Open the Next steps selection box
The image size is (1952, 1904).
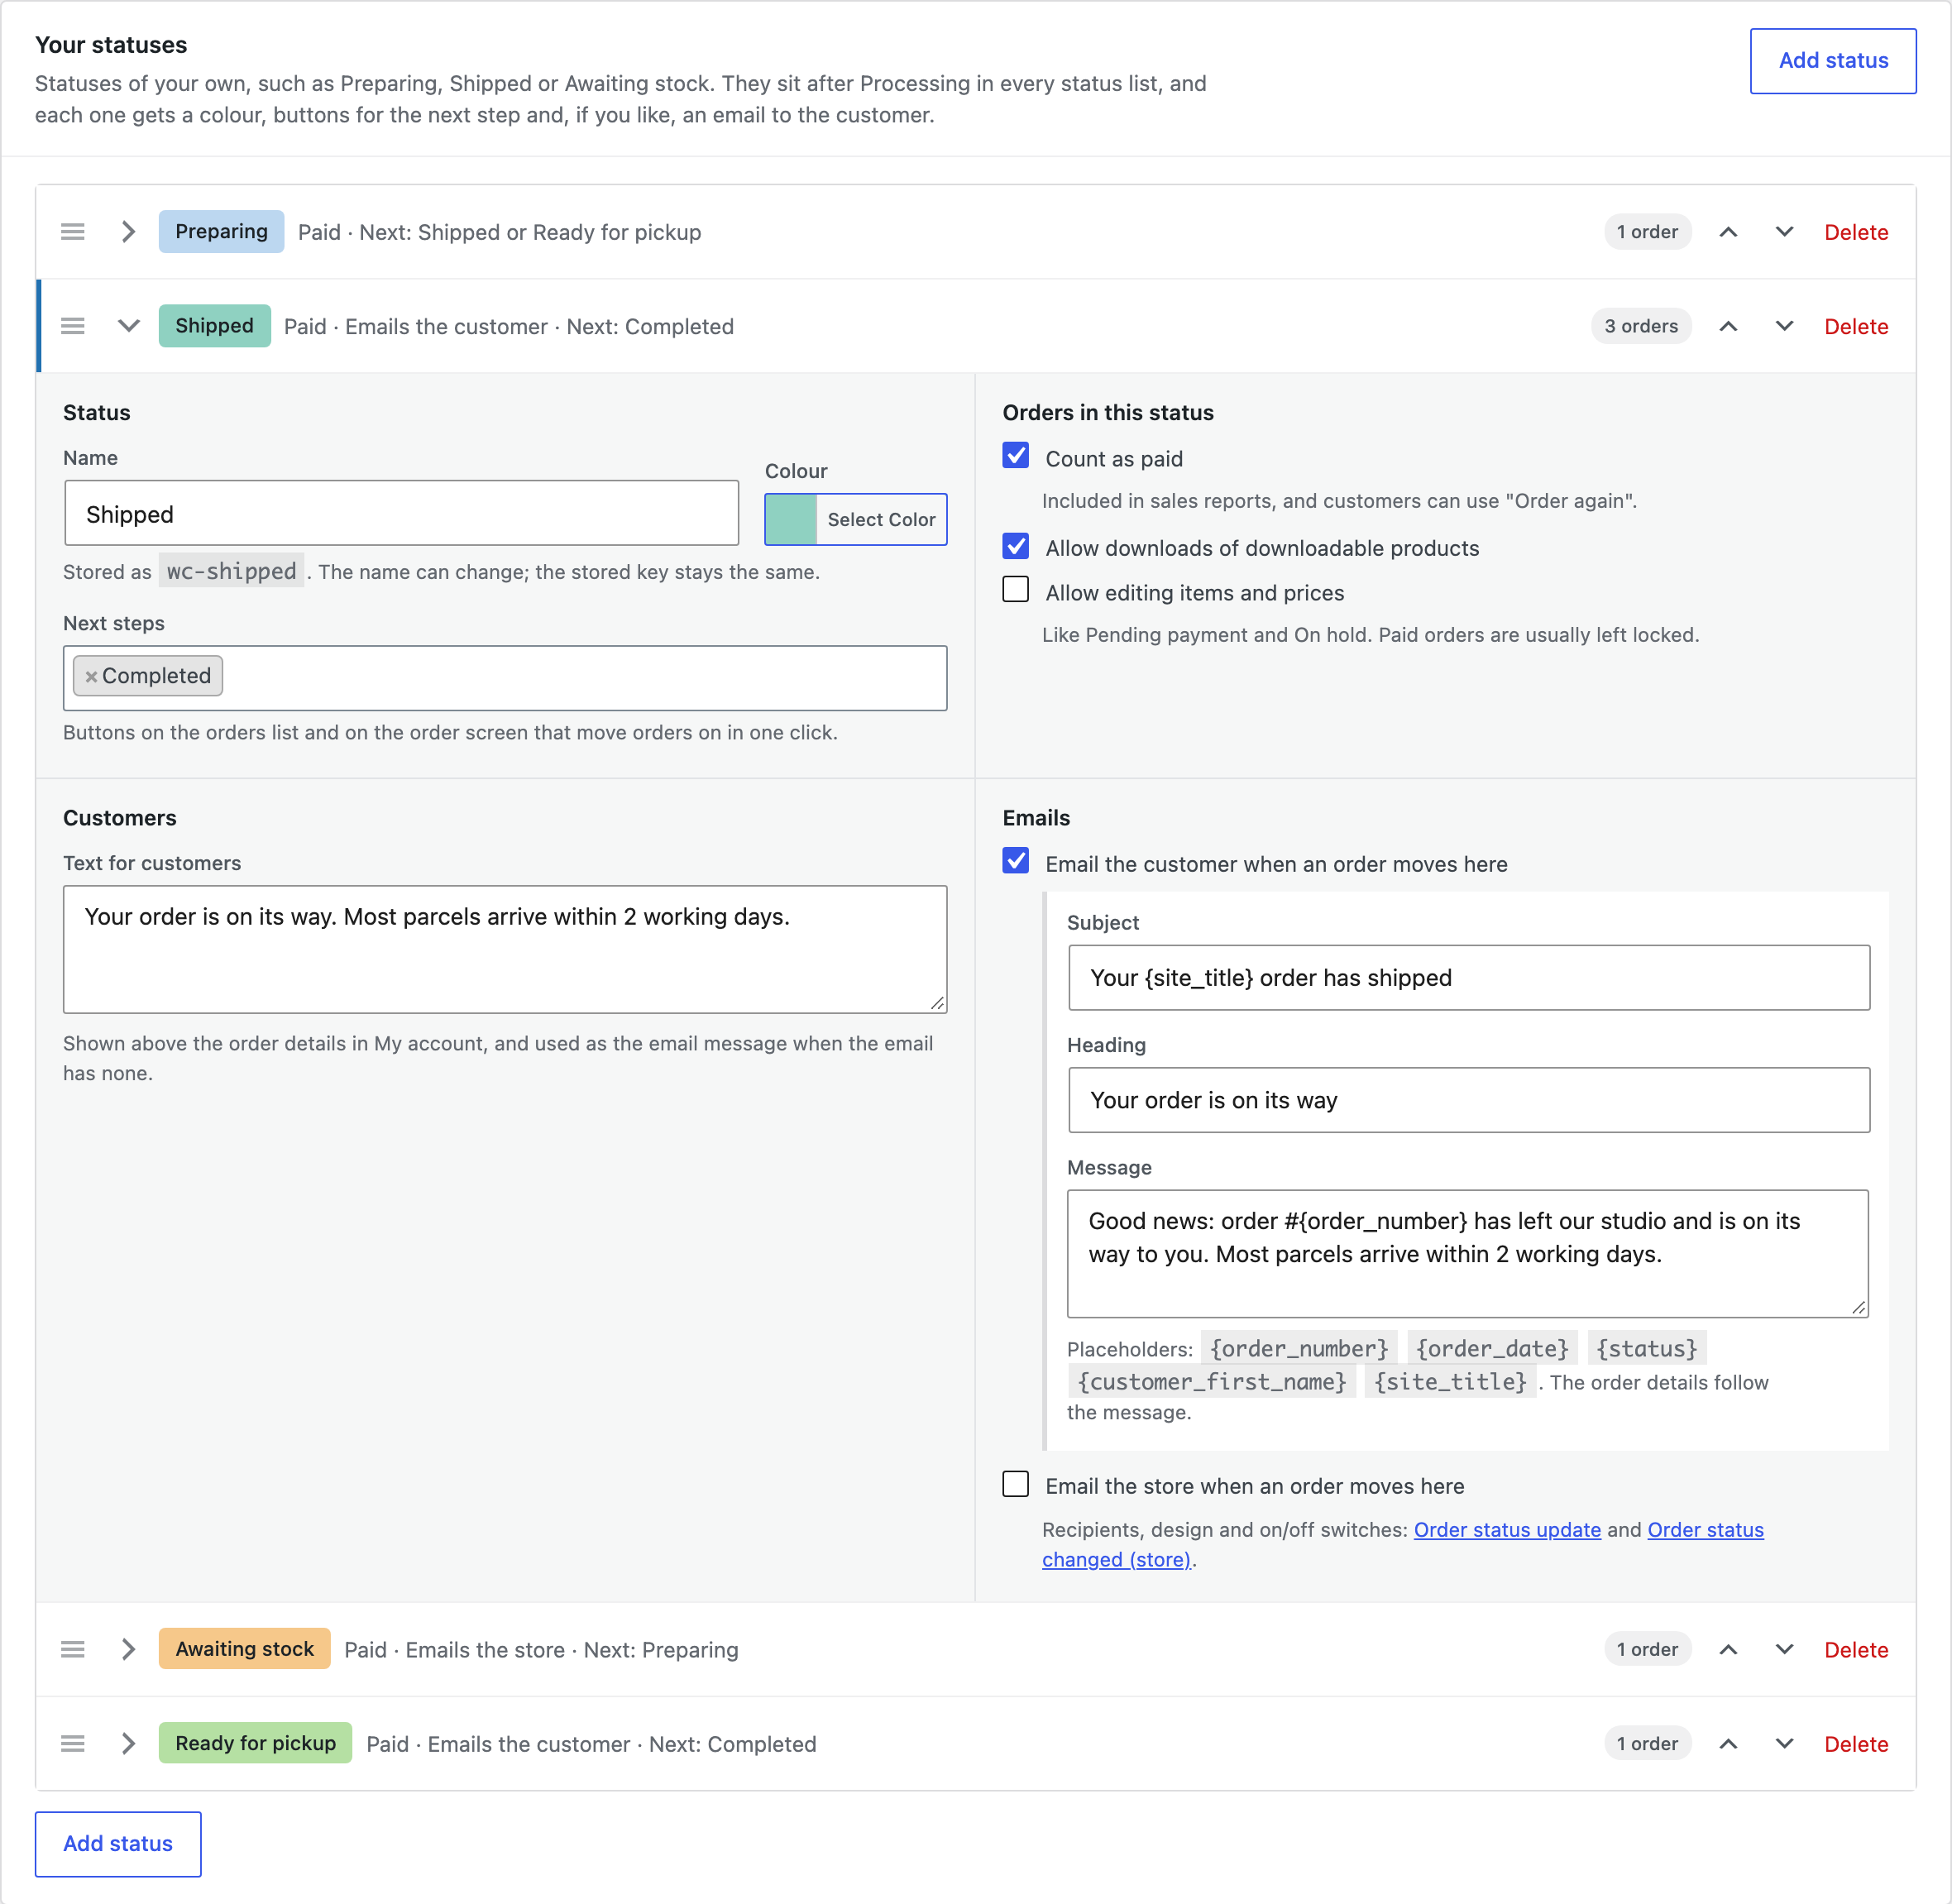point(505,678)
